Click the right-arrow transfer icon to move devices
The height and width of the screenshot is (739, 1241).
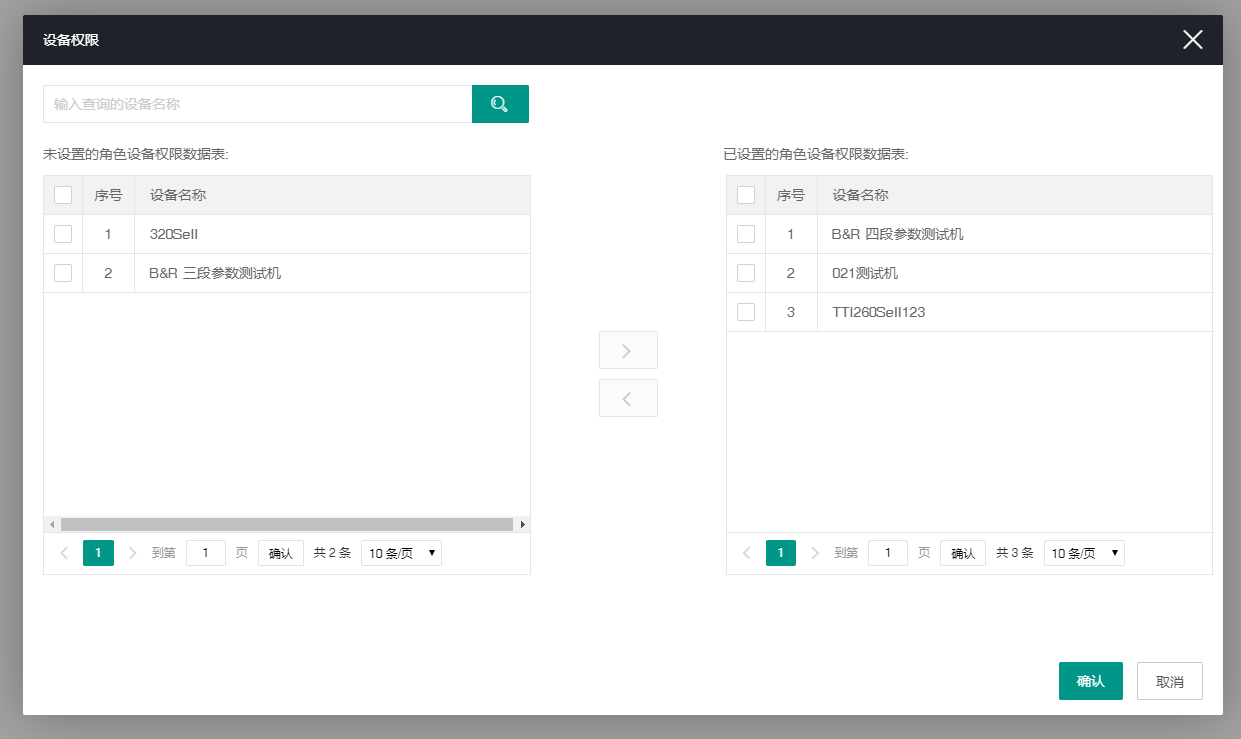pyautogui.click(x=628, y=350)
